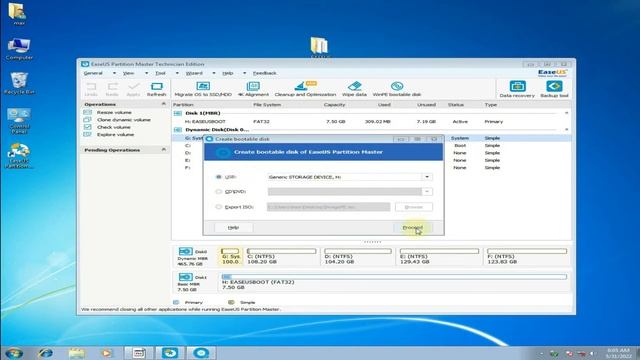Open Recycle Bin desktop icon
Screen dimensions: 640x360
click(x=19, y=84)
